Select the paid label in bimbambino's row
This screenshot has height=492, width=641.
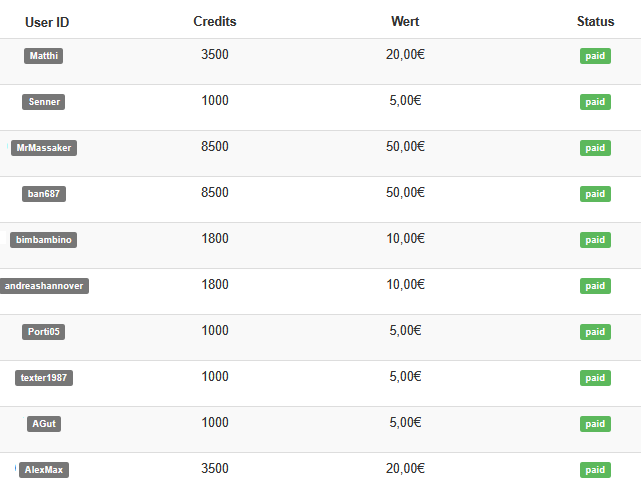(x=595, y=240)
